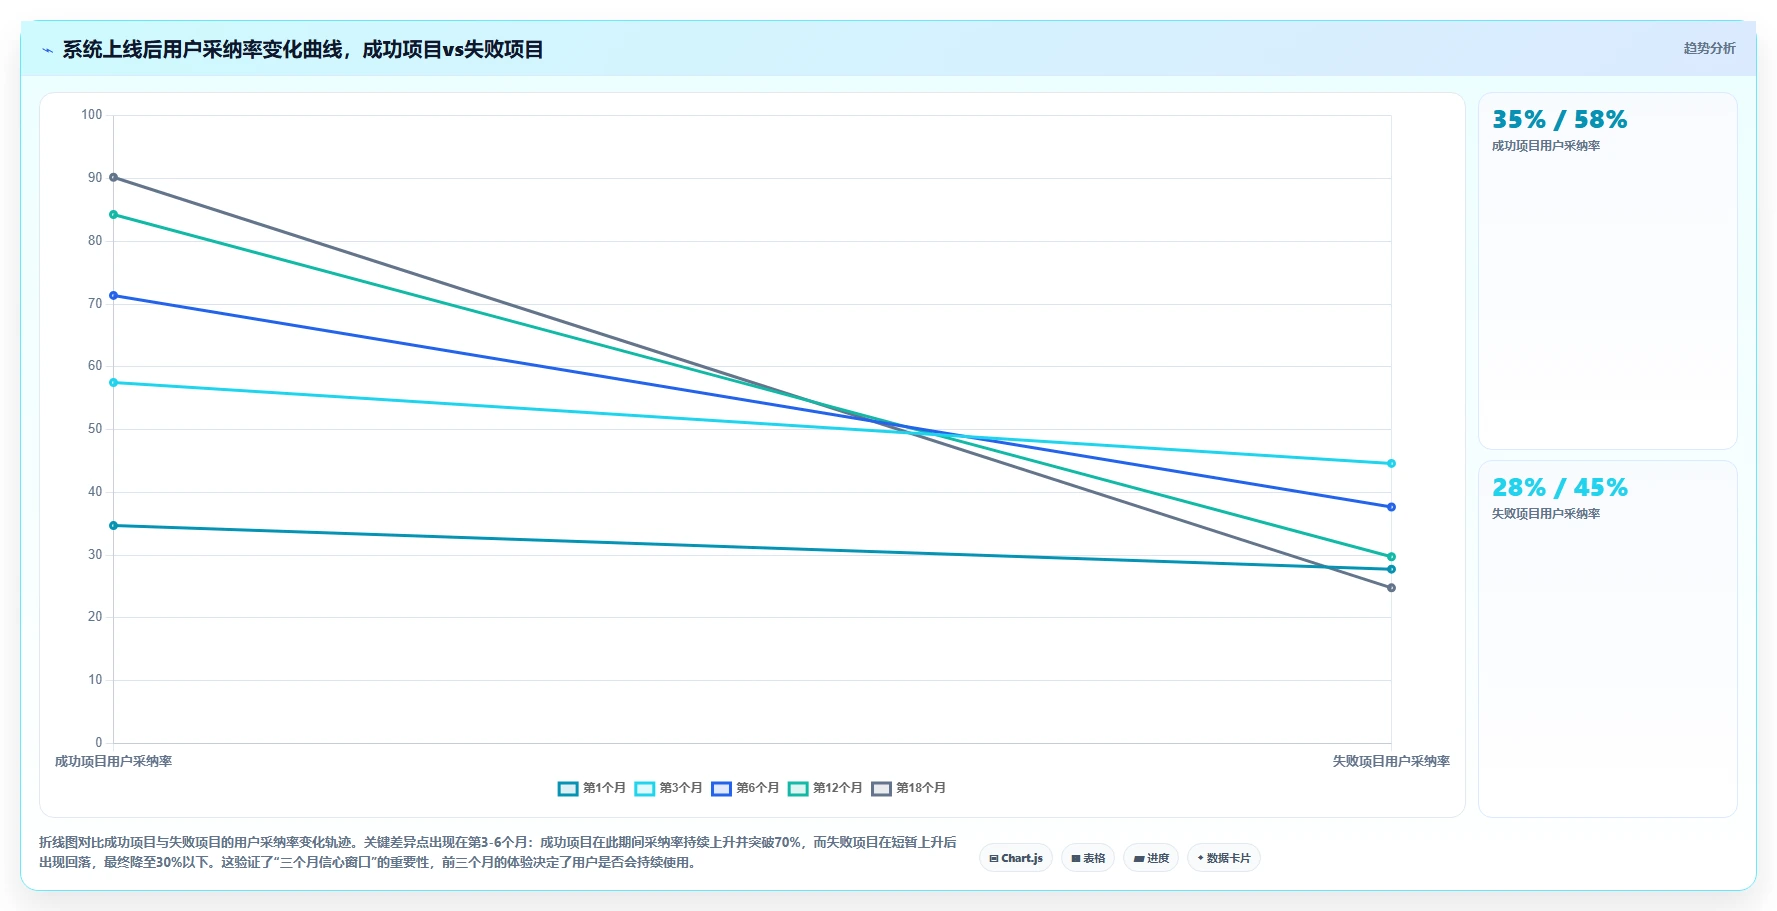This screenshot has height=911, width=1777.
Task: Toggle the 第1个月 legend item
Action: pos(592,788)
